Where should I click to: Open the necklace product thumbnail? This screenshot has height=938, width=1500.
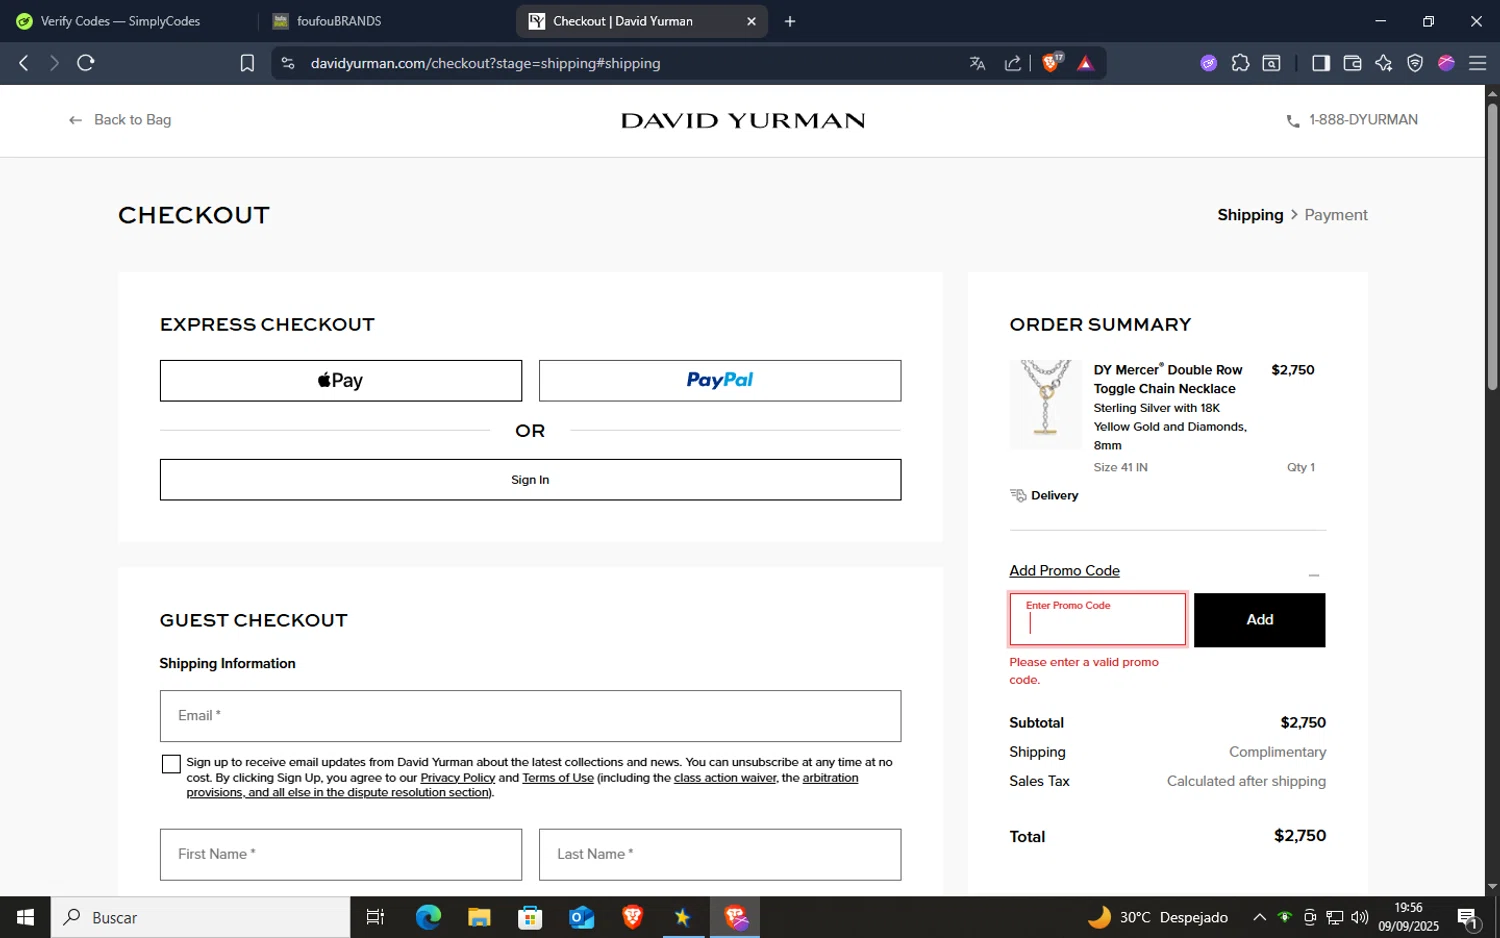tap(1045, 404)
